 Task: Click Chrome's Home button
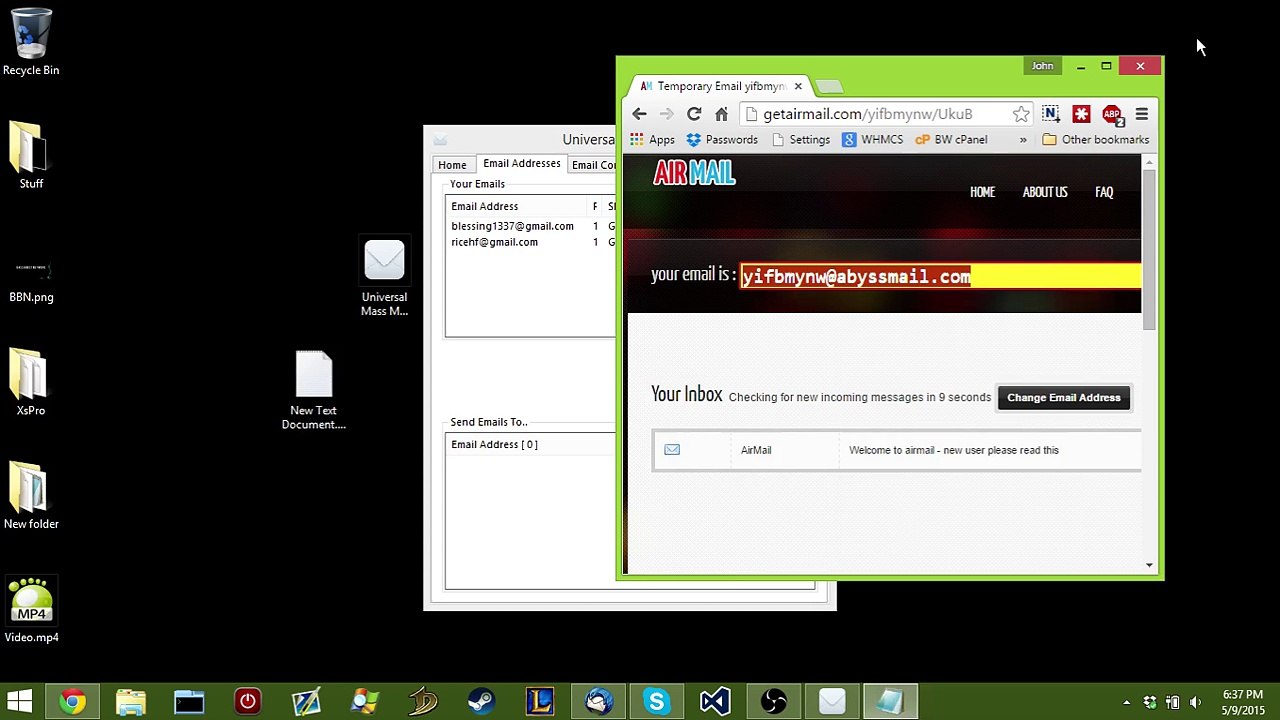click(721, 114)
